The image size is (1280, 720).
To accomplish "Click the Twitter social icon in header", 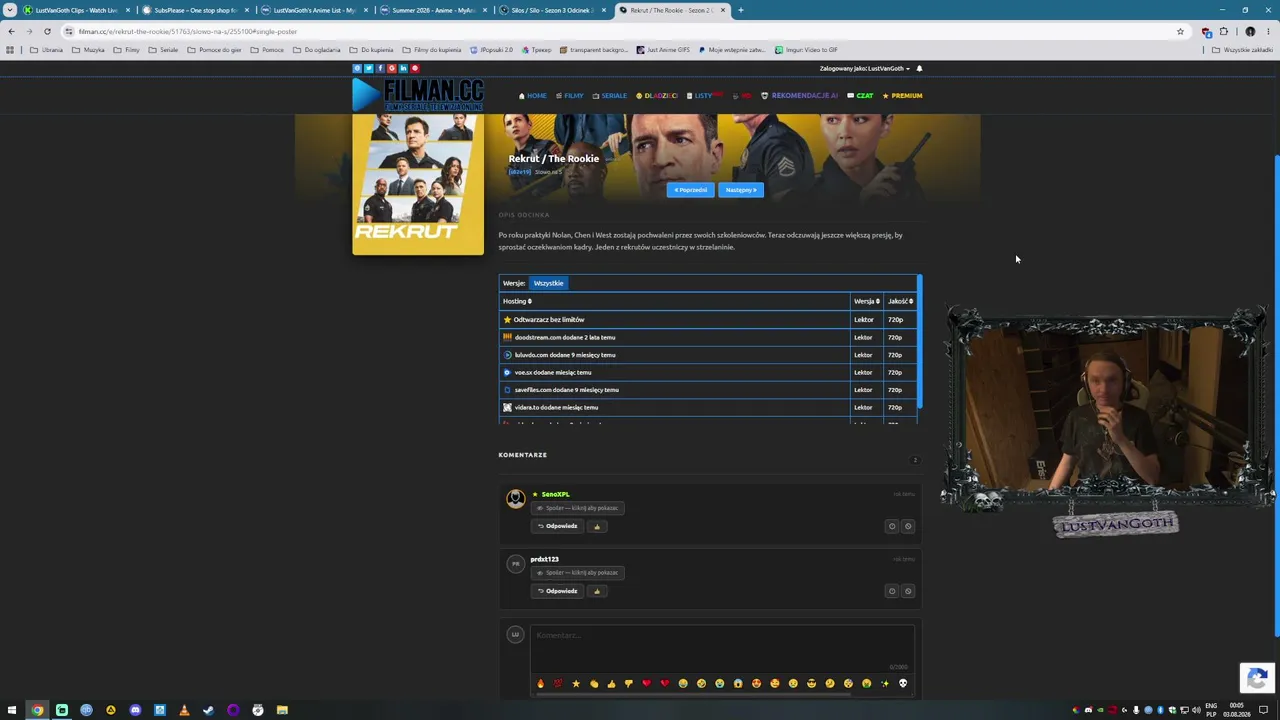I will point(368,68).
